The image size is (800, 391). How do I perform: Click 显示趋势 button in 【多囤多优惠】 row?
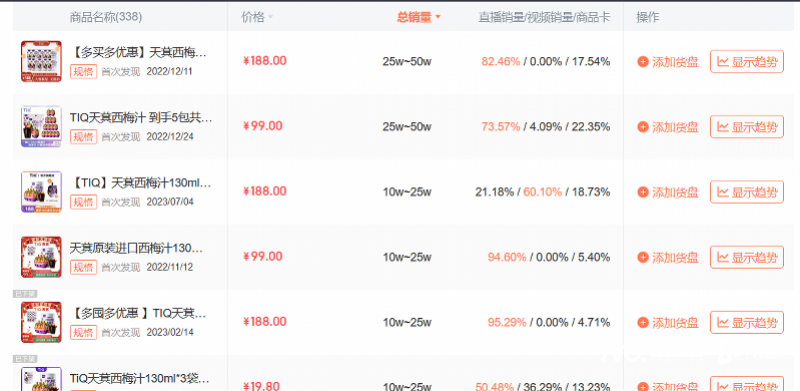747,323
